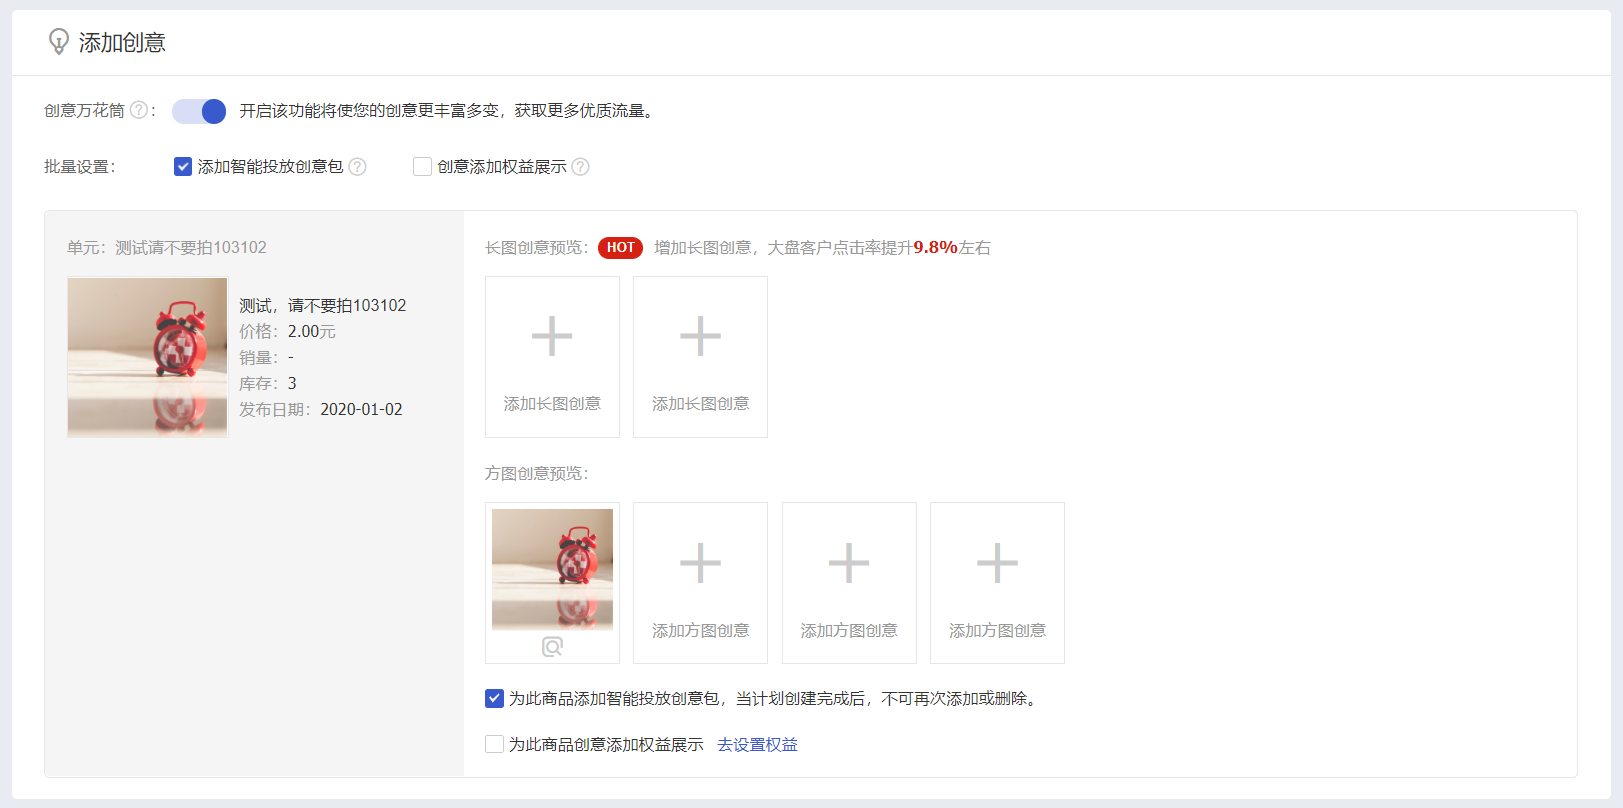Click magnifier preview icon under square image
The image size is (1623, 808).
pos(552,647)
